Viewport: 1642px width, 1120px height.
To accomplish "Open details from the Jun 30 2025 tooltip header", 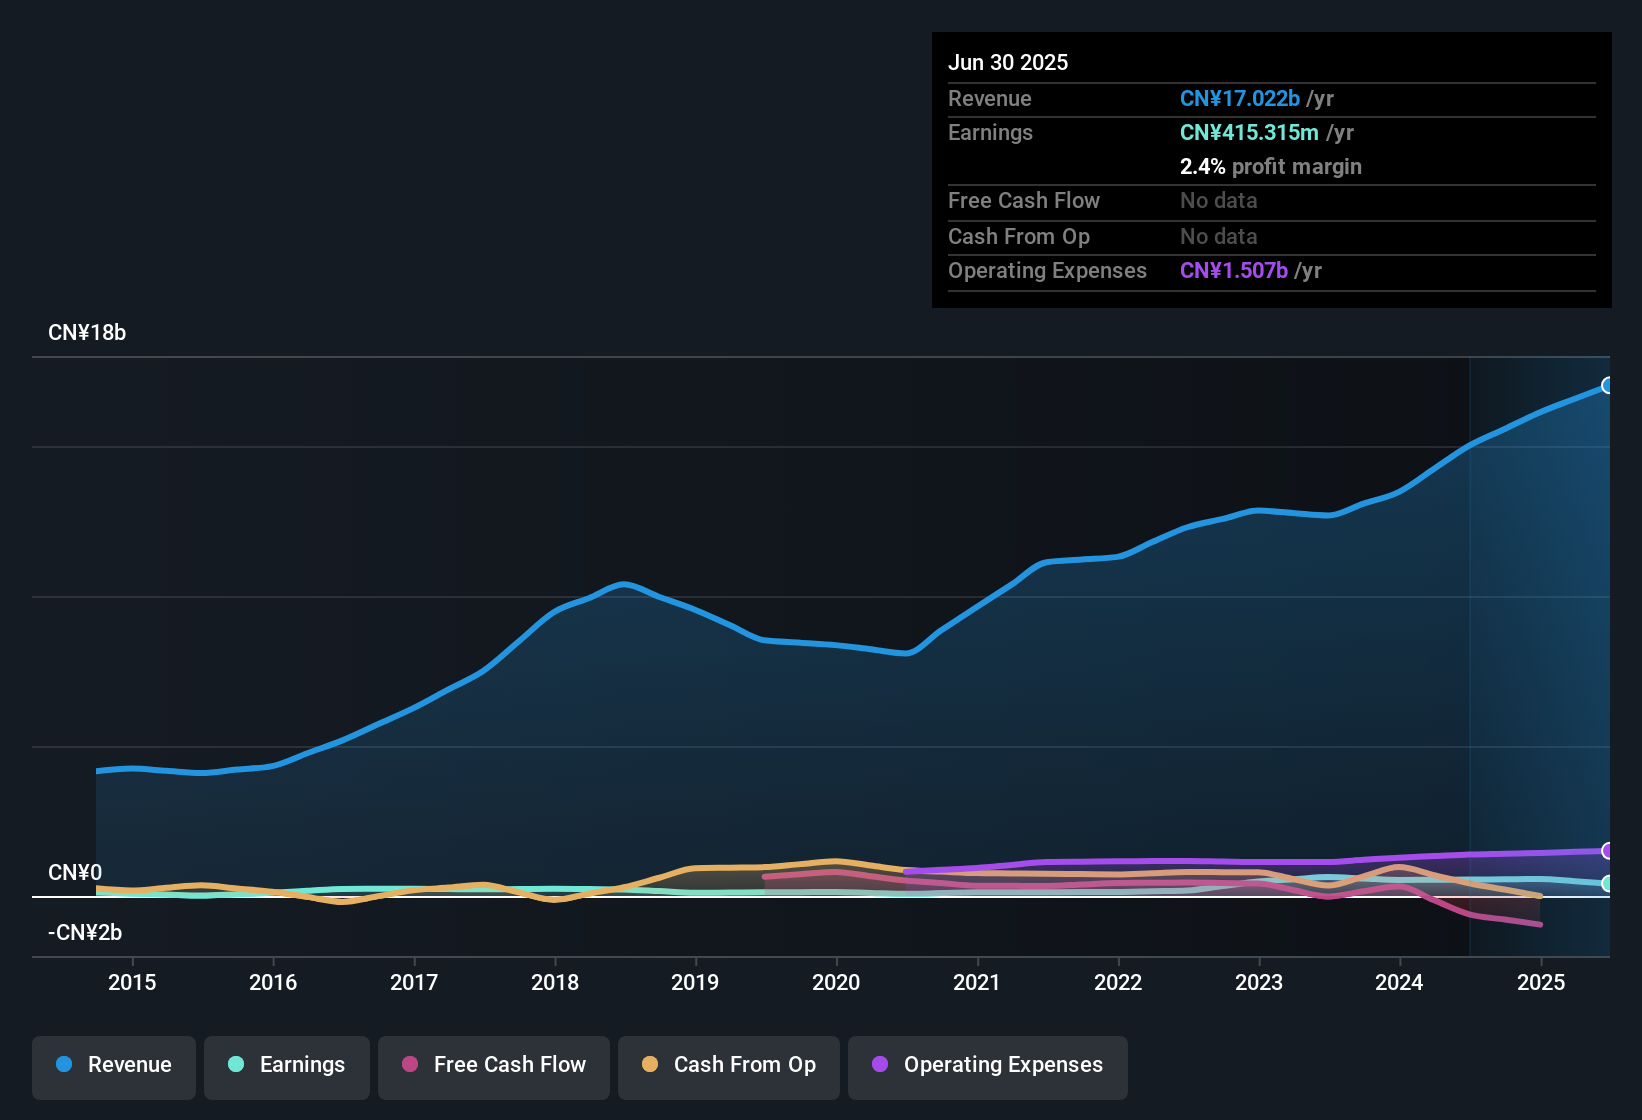I will (x=1008, y=62).
